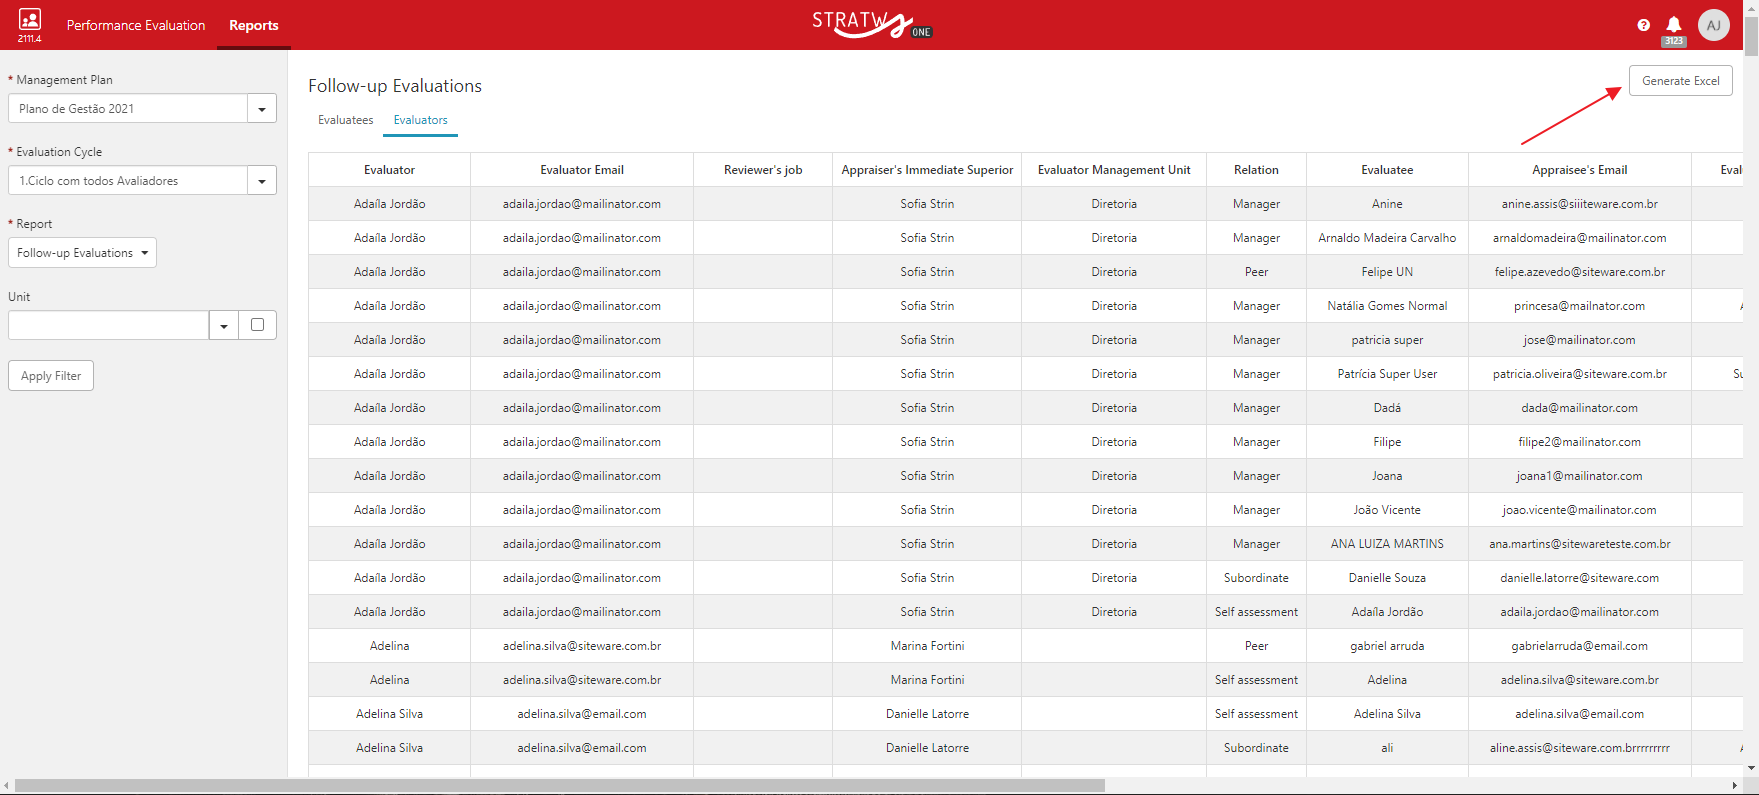
Task: Expand the Evaluation Cycle dropdown arrow
Action: tap(262, 181)
